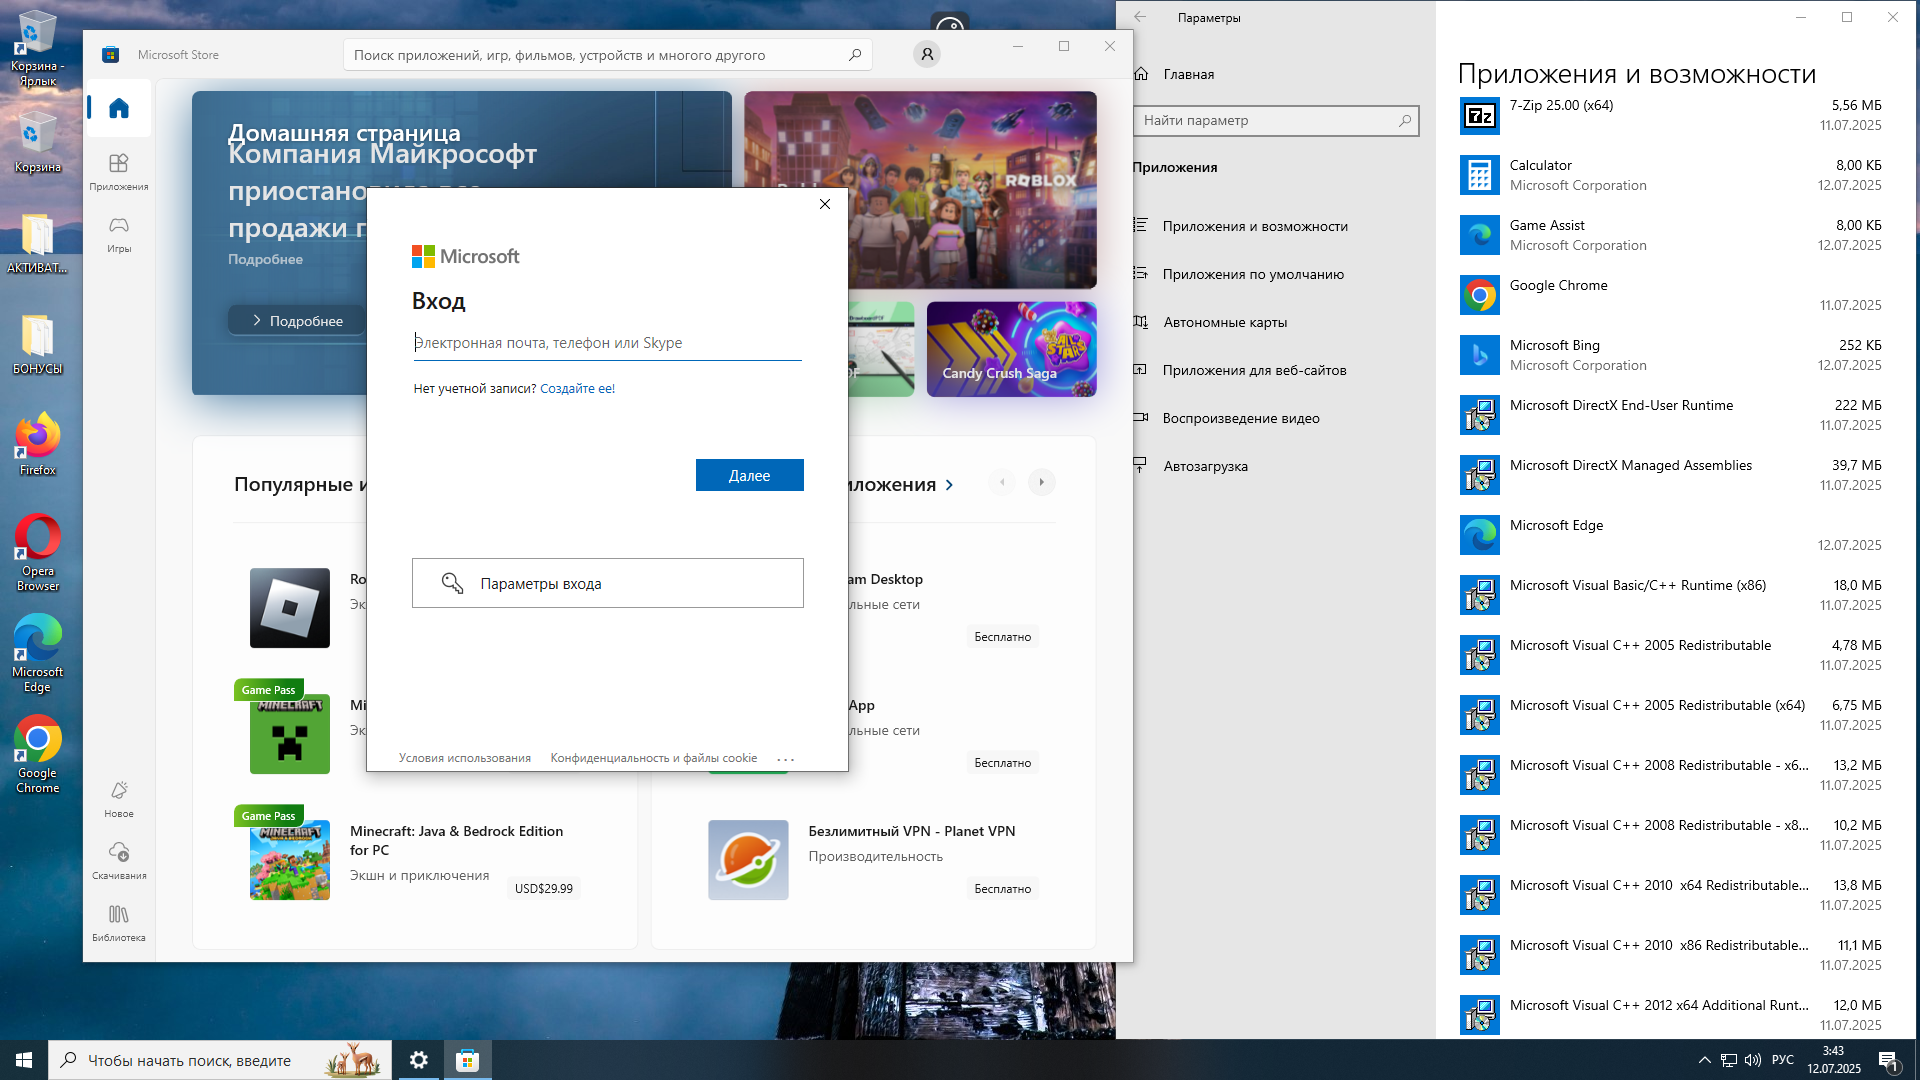Select Game Assist in app list
Viewport: 1920px width, 1080px height.
click(1670, 235)
